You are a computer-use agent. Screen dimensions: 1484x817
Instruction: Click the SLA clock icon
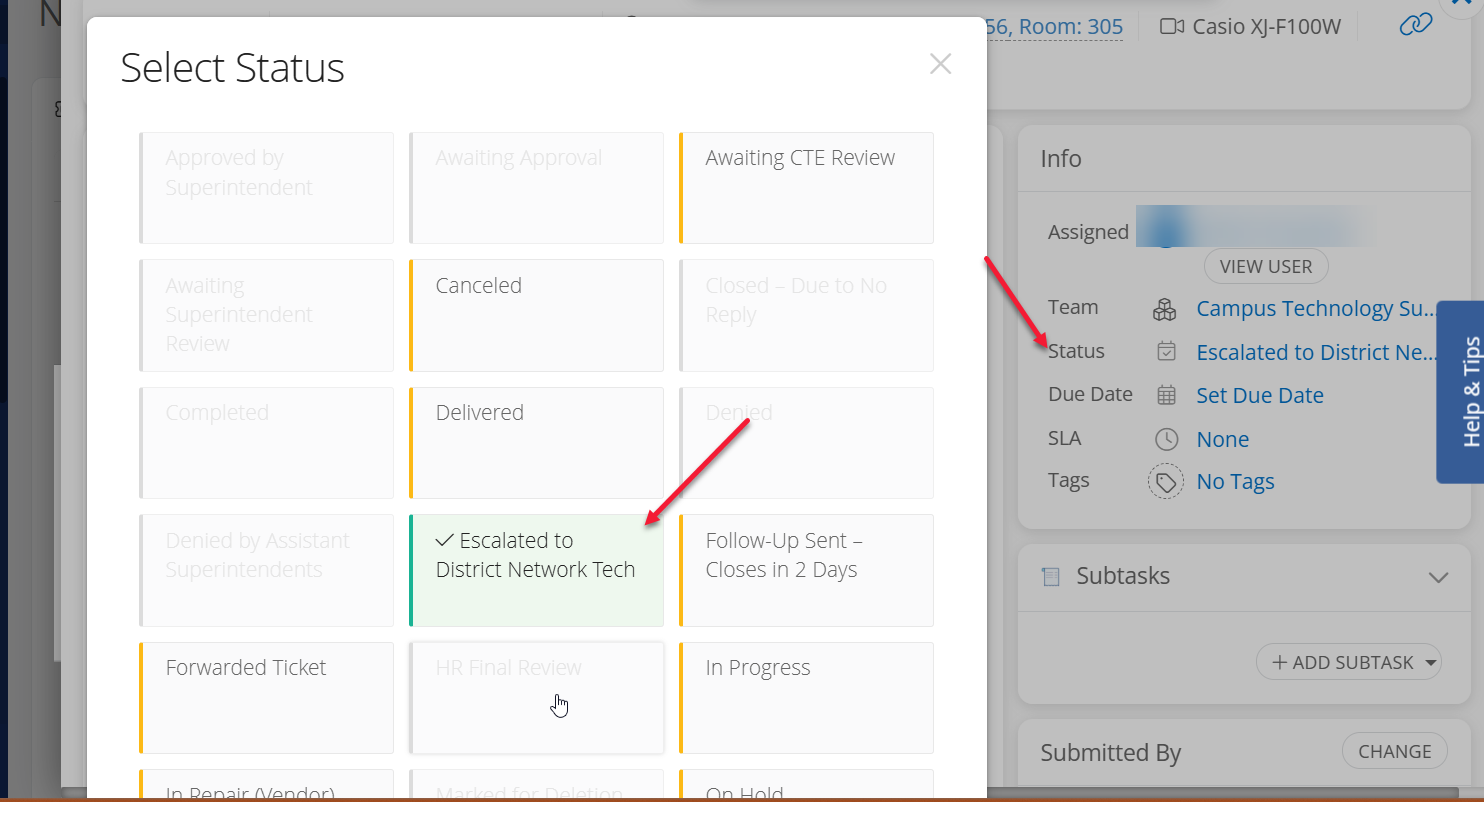[x=1166, y=439]
